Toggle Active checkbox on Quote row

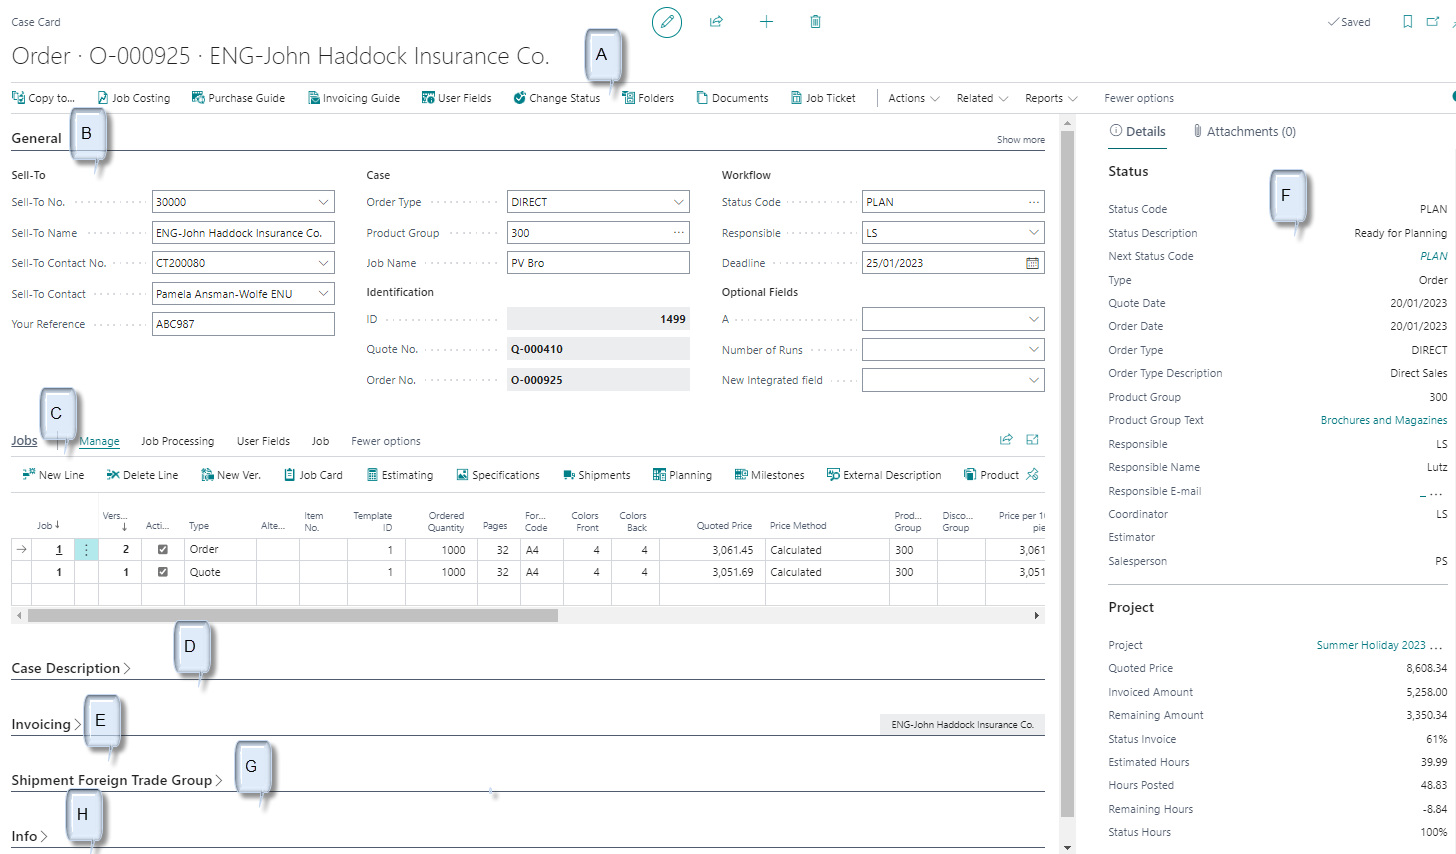(x=163, y=572)
